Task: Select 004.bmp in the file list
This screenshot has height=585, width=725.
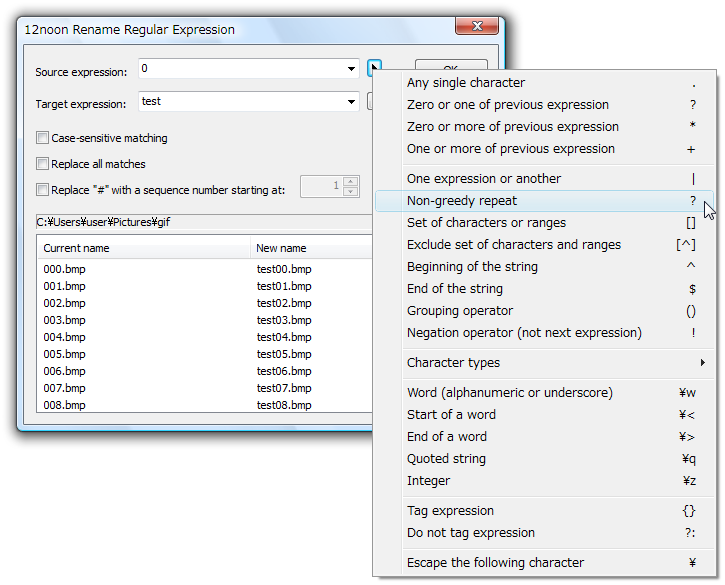Action: [x=63, y=337]
